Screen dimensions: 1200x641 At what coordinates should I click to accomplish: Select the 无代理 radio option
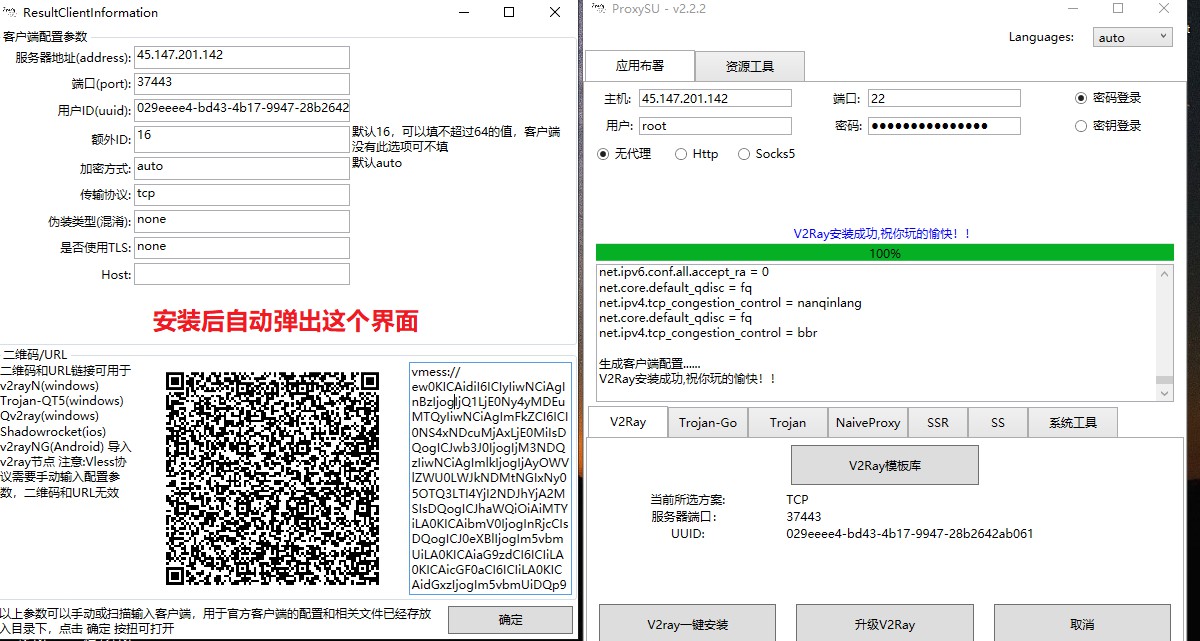click(x=603, y=154)
